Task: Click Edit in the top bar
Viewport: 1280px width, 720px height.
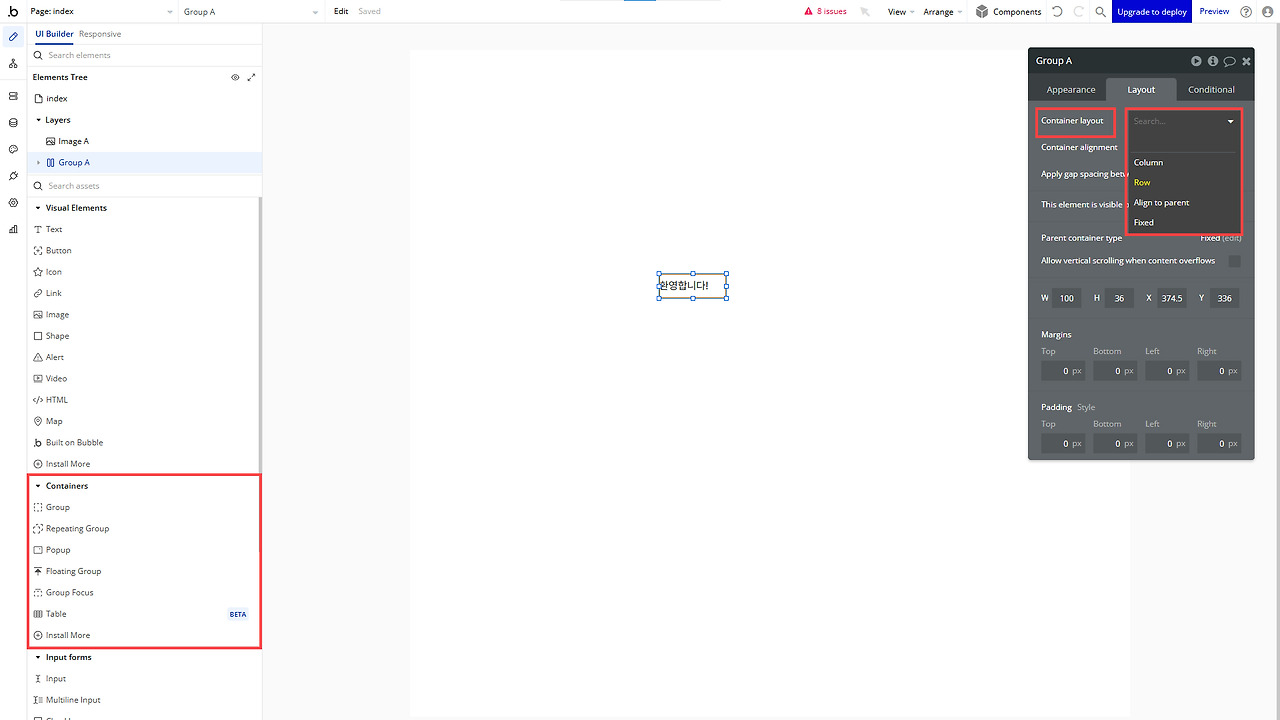Action: coord(341,11)
